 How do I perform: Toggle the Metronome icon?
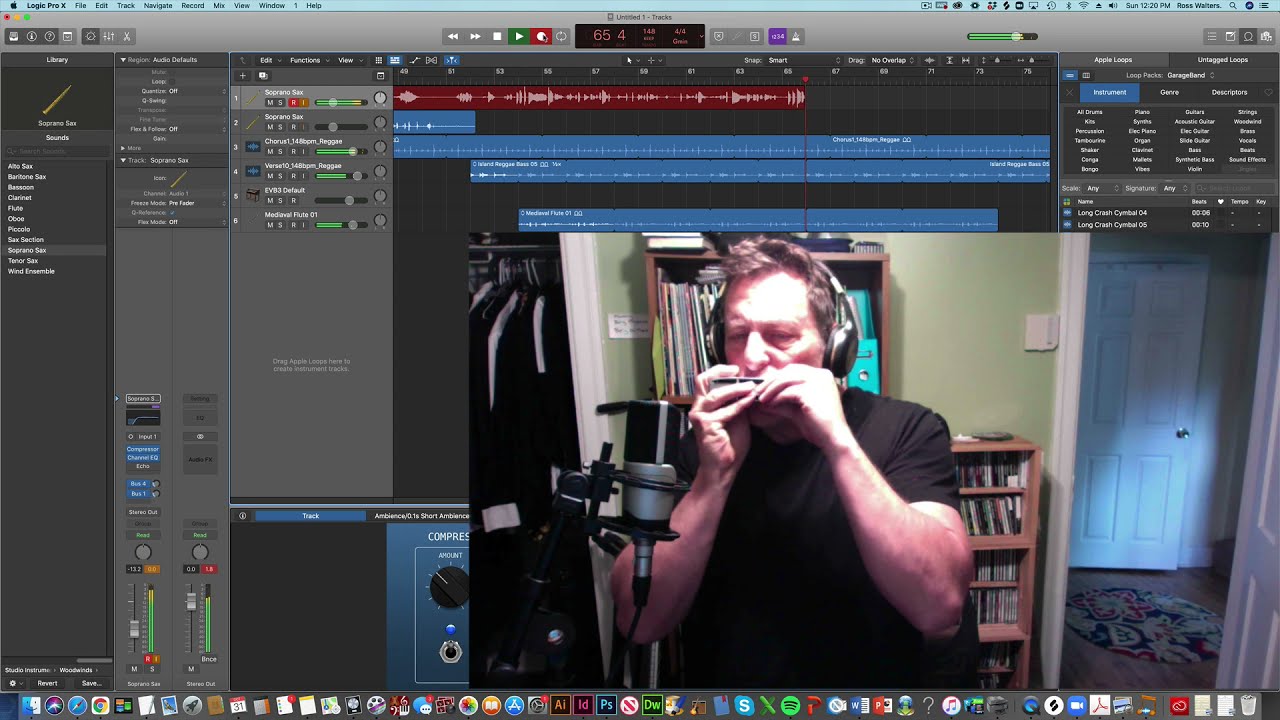click(796, 36)
